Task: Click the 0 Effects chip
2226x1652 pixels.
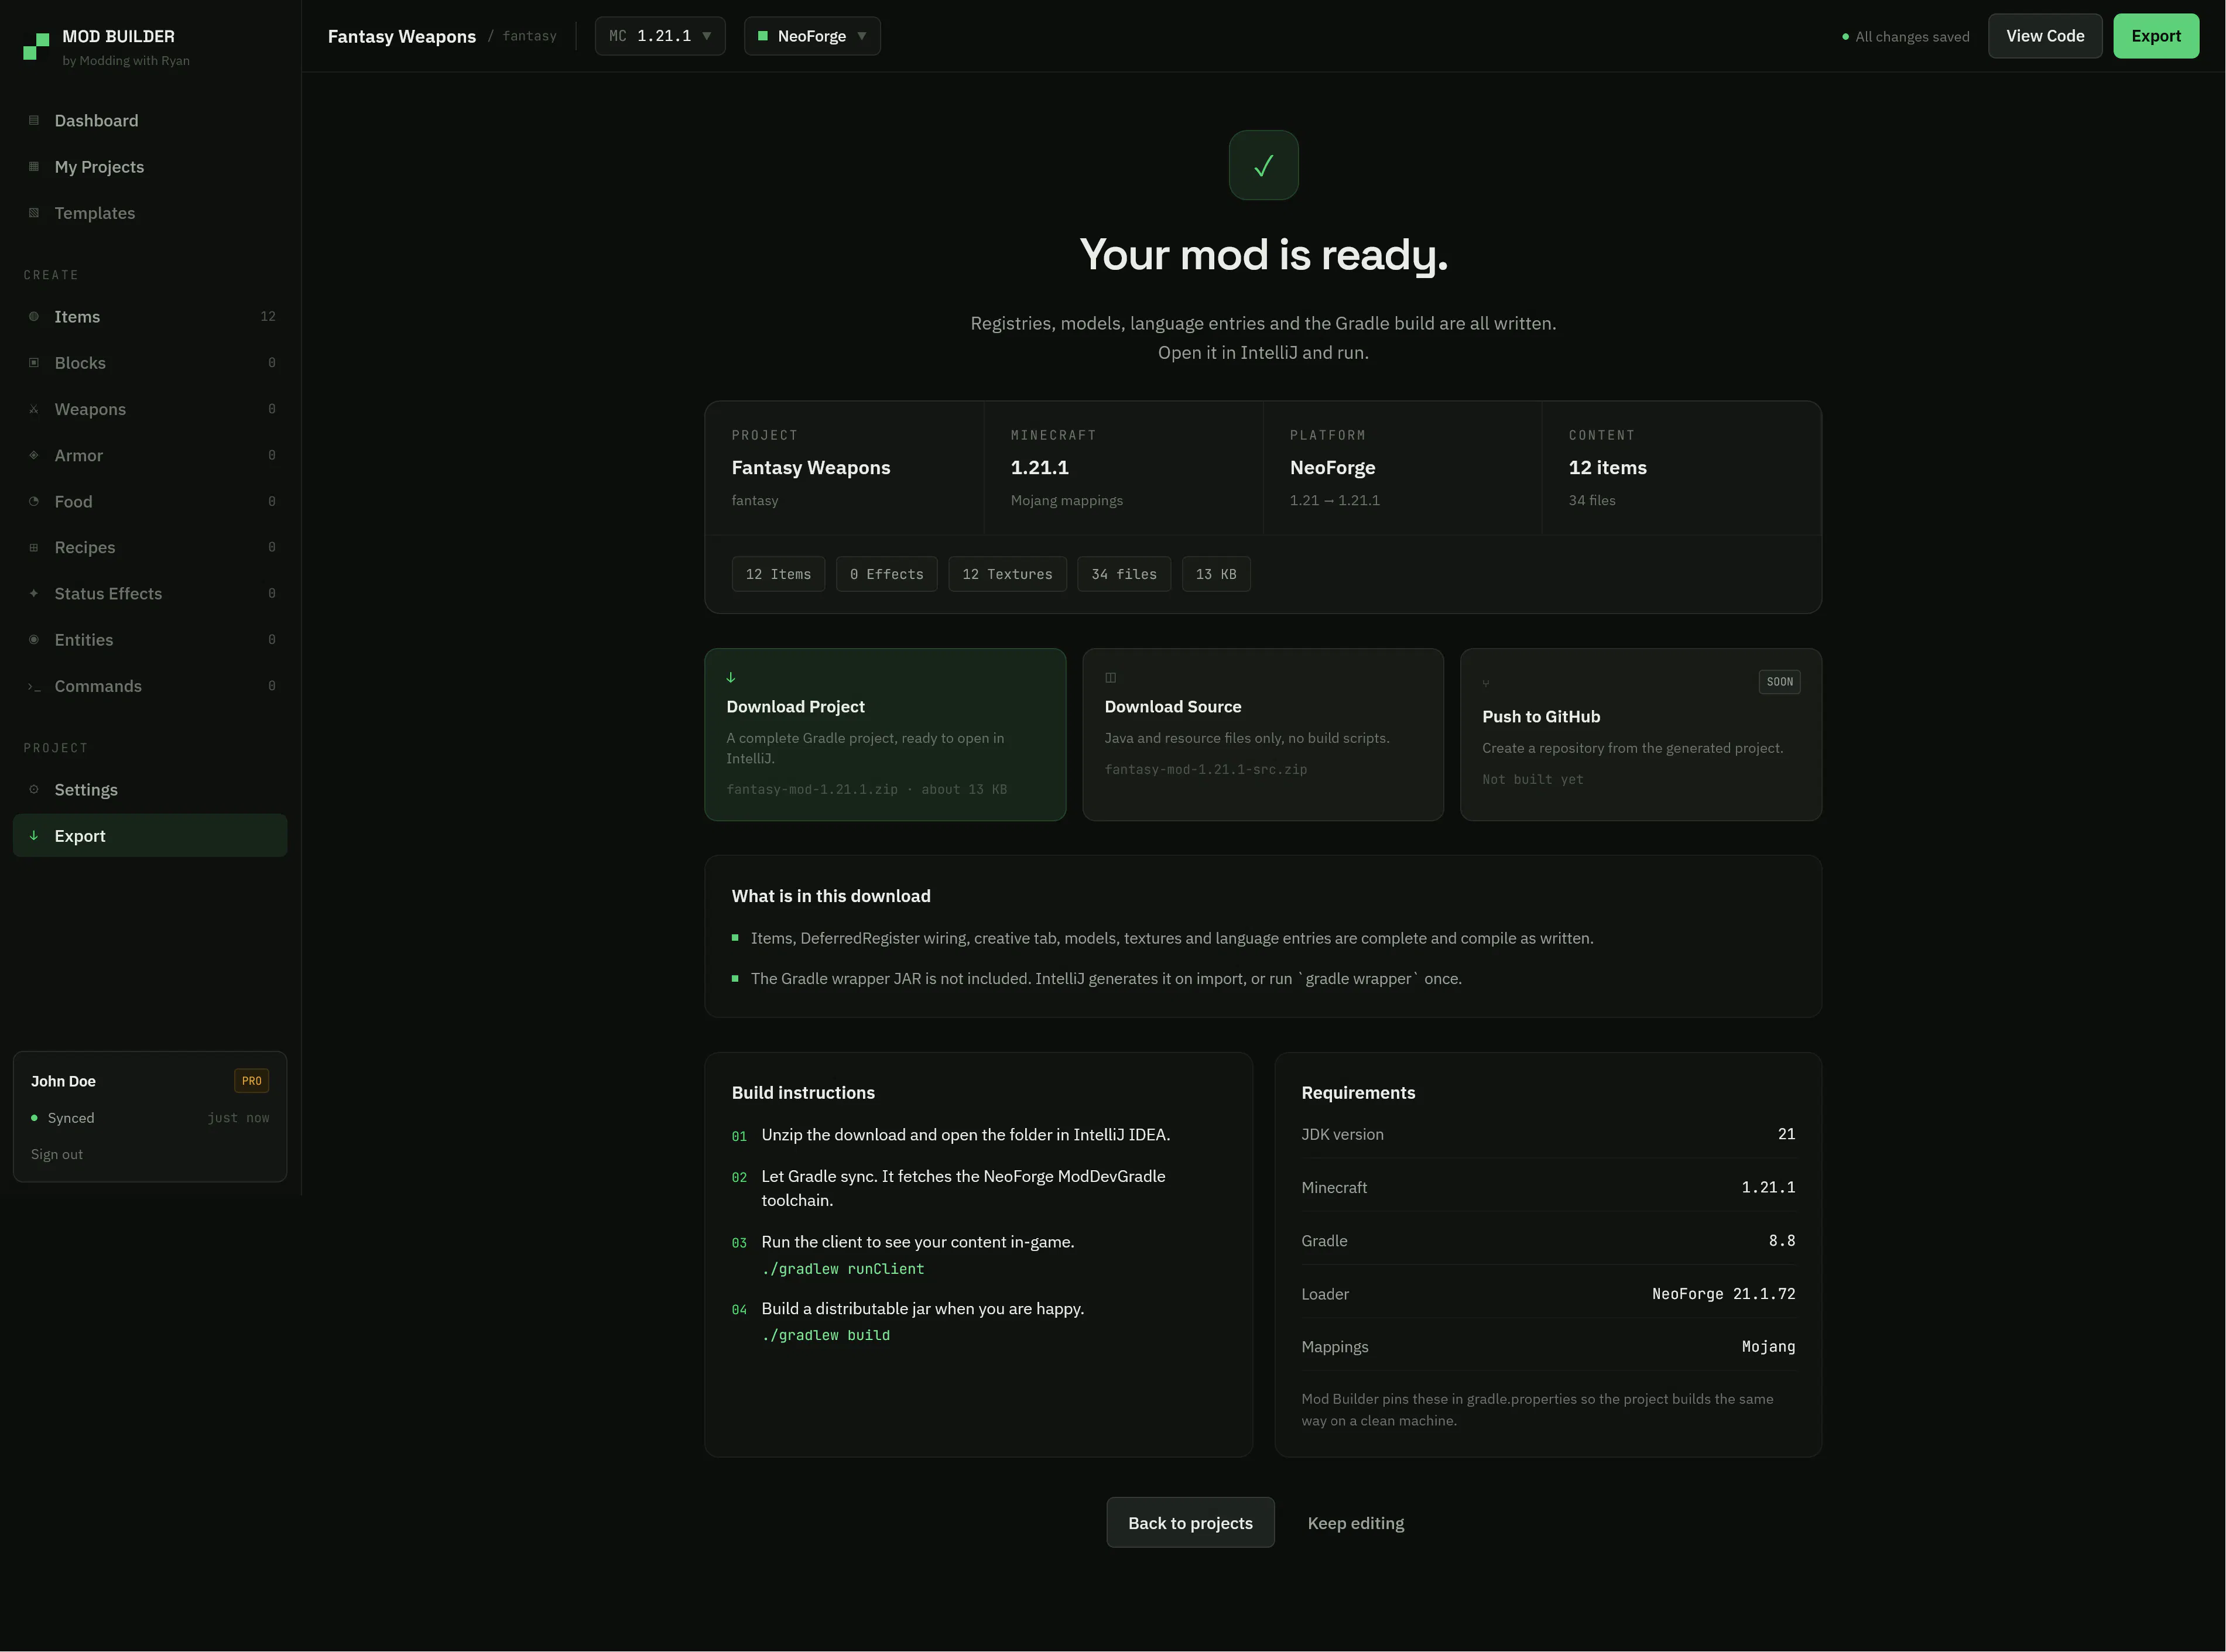Action: (x=886, y=574)
